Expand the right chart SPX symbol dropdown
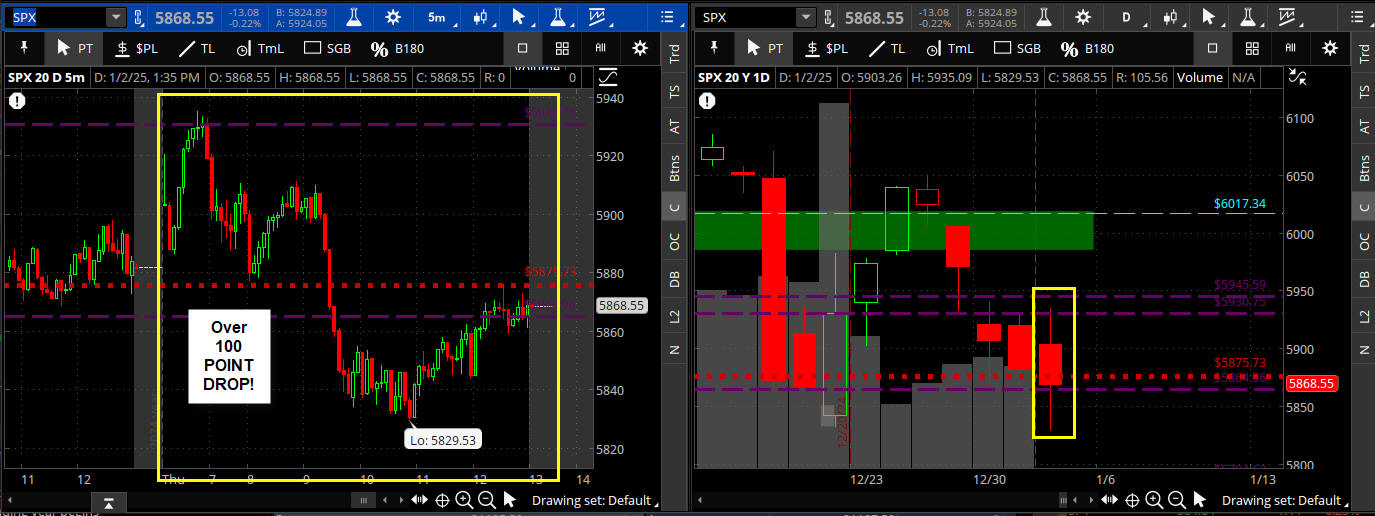Viewport: 1375px width, 516px height. click(806, 17)
